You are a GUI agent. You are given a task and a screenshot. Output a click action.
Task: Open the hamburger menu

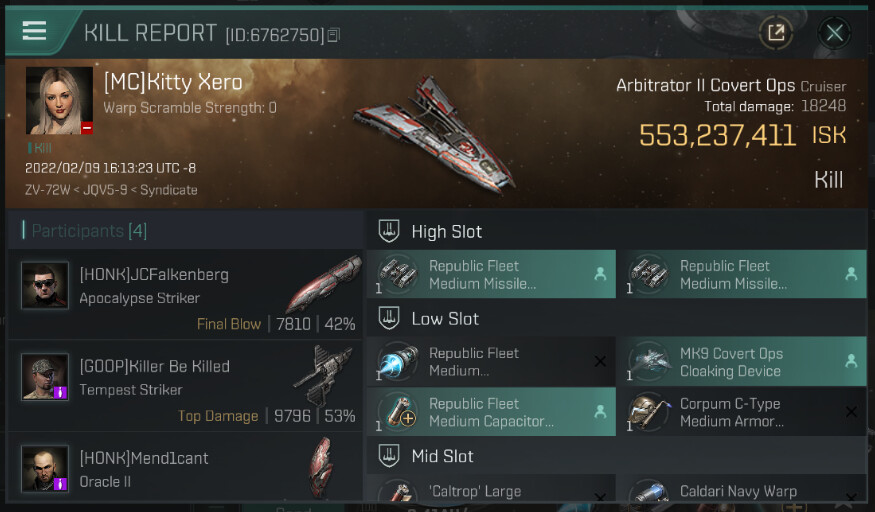tap(34, 31)
